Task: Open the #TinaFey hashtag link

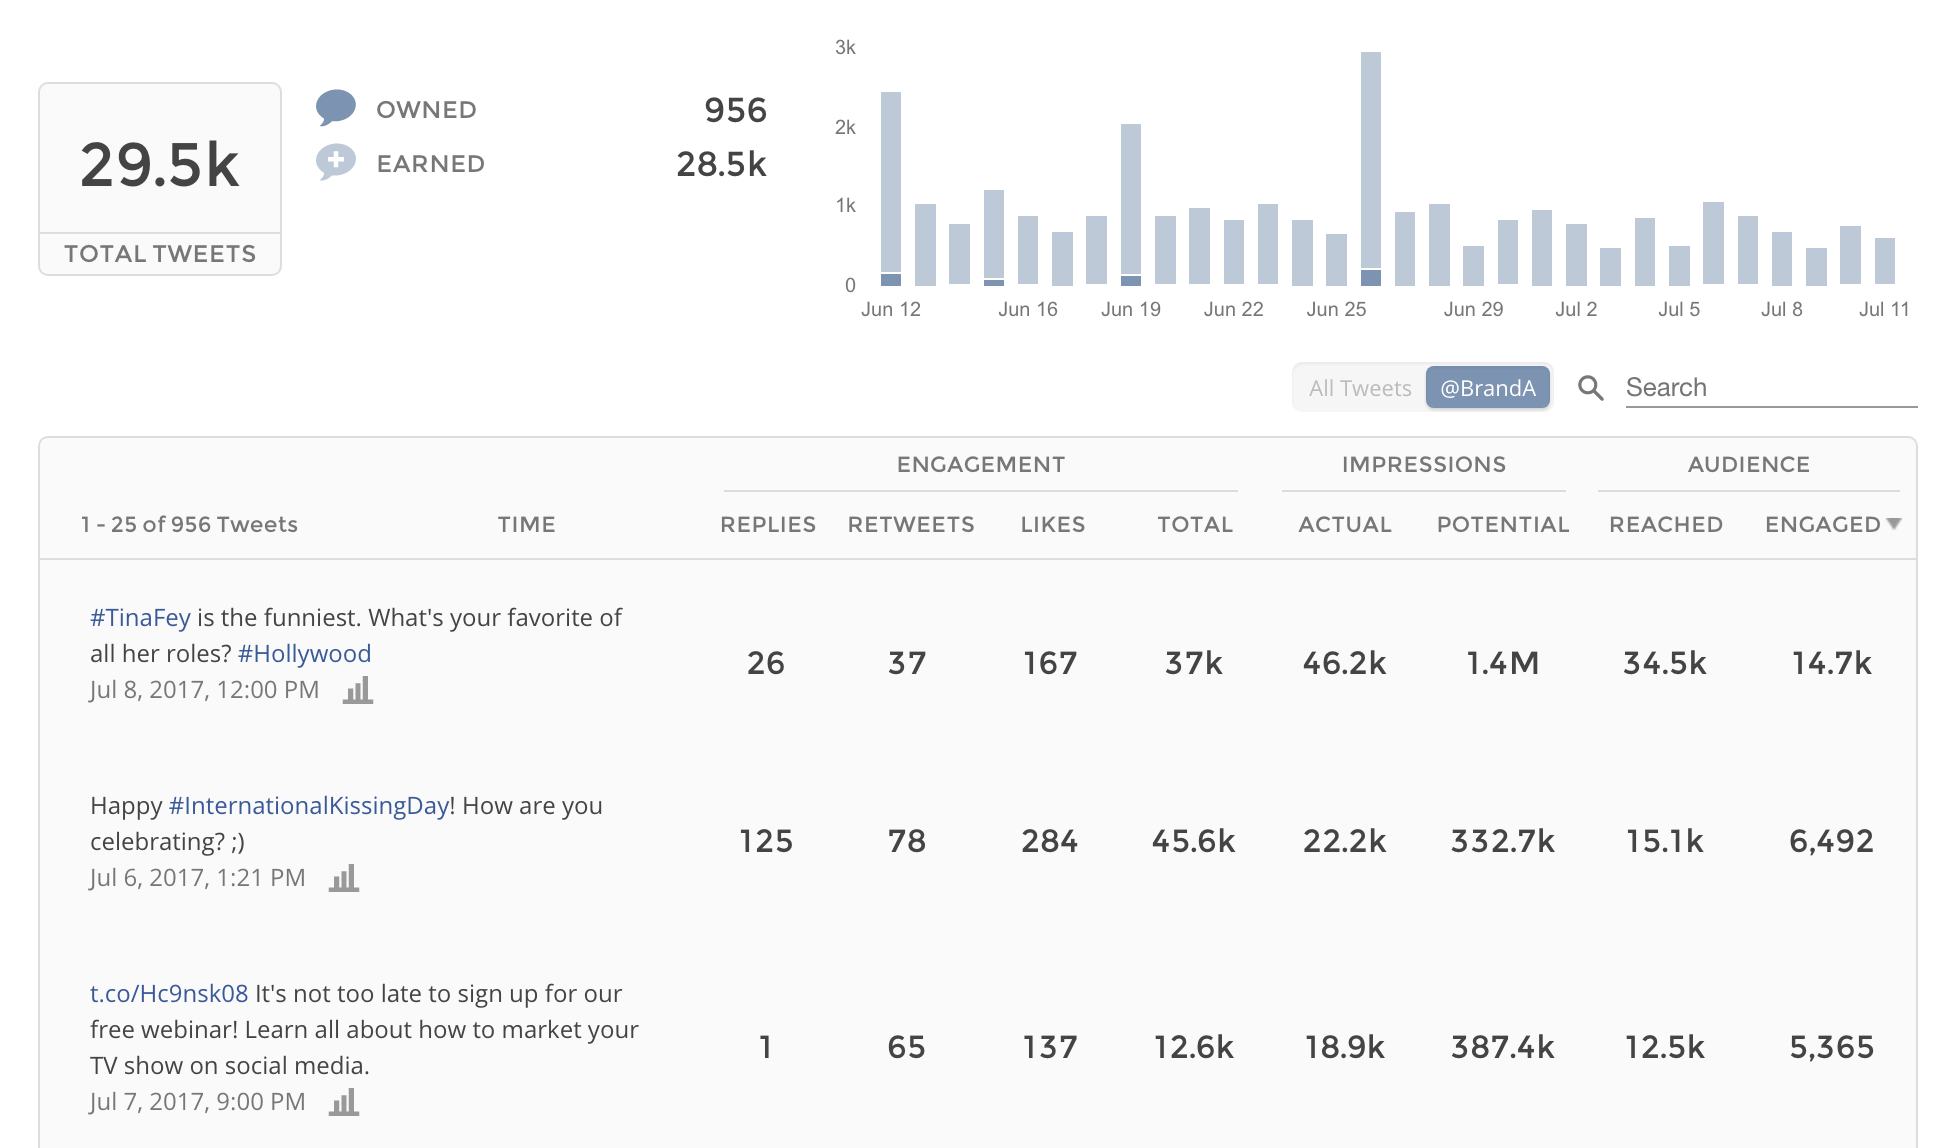Action: (x=140, y=617)
